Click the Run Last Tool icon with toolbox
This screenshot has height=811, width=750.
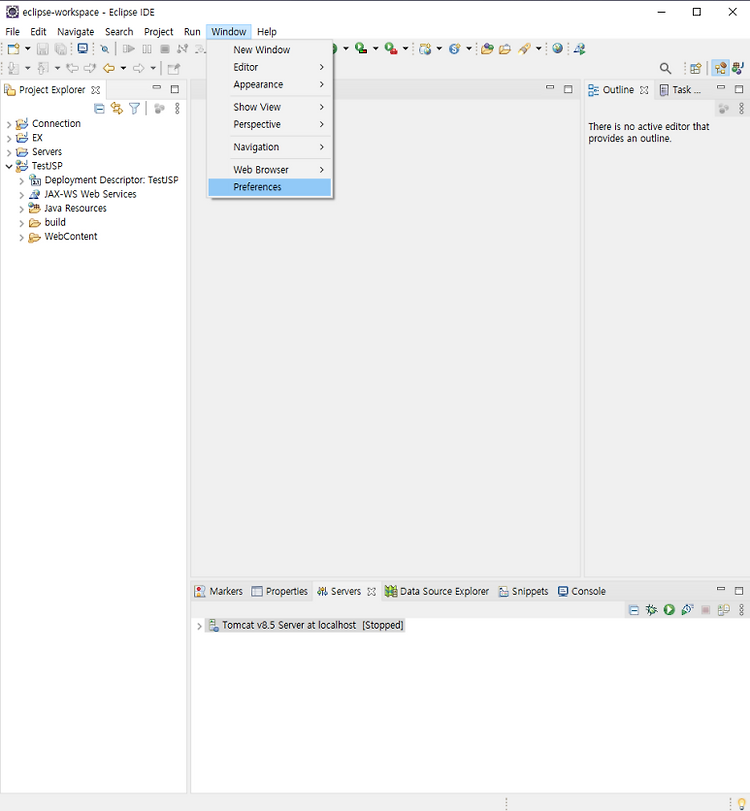(391, 49)
